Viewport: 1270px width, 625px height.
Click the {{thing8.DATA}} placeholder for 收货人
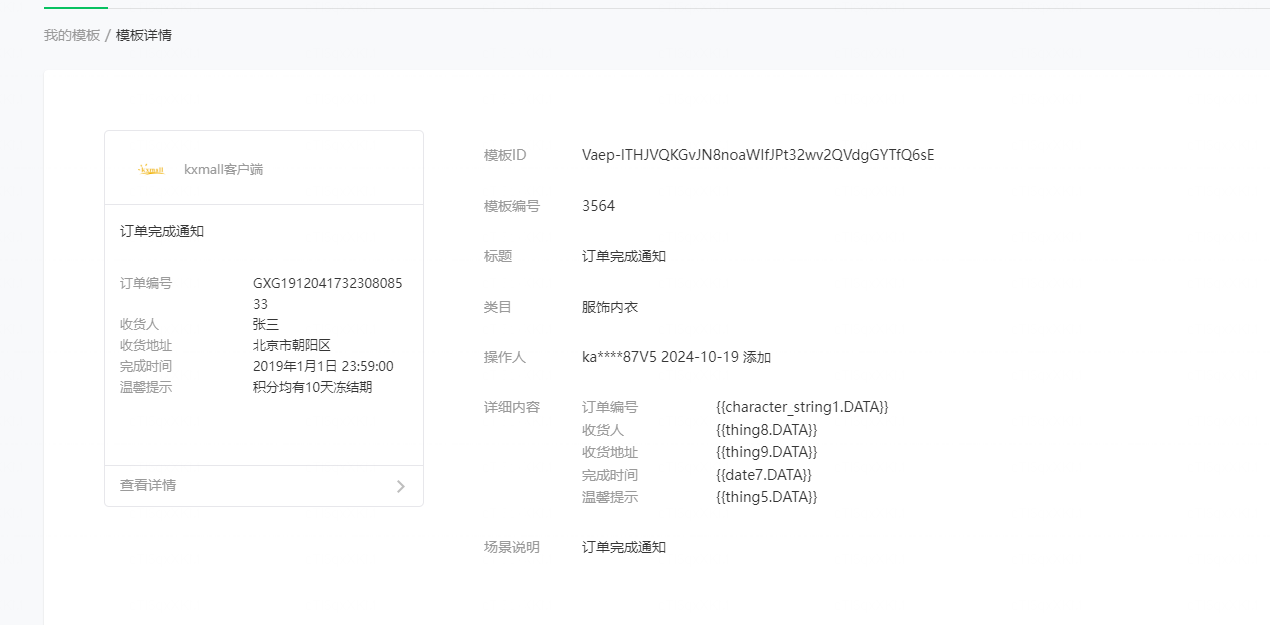[x=767, y=430]
